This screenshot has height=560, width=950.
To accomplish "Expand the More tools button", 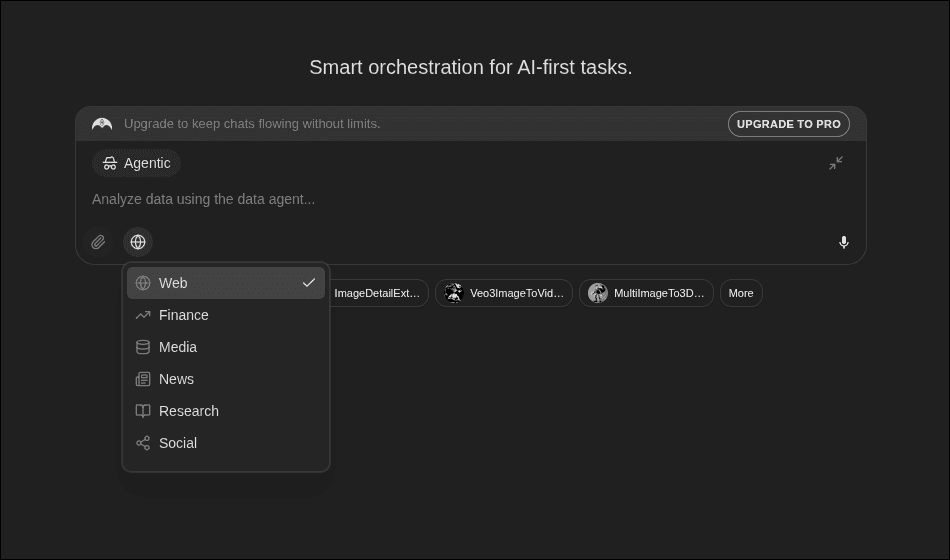I will point(741,293).
